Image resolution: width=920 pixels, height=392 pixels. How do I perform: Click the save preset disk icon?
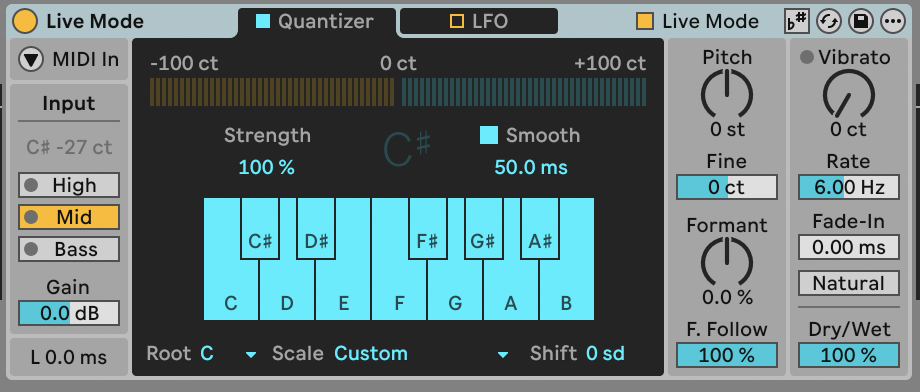[861, 22]
